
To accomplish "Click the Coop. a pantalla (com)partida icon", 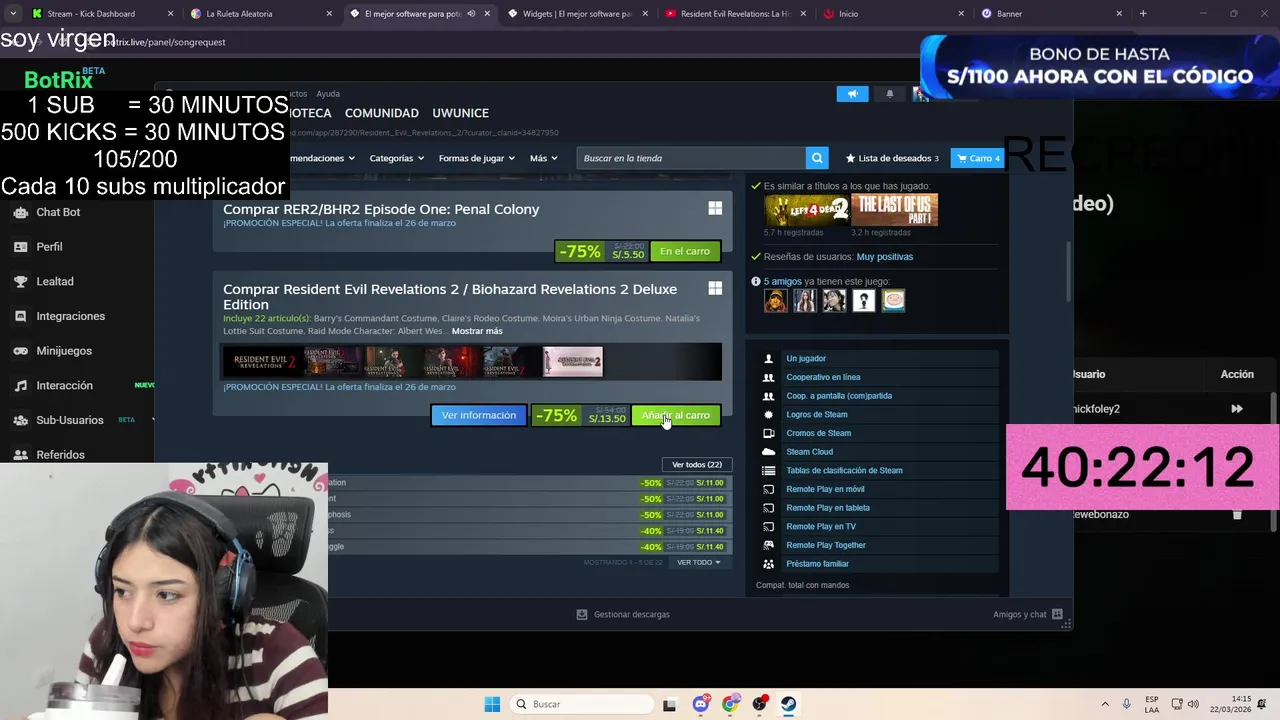I will tap(768, 396).
